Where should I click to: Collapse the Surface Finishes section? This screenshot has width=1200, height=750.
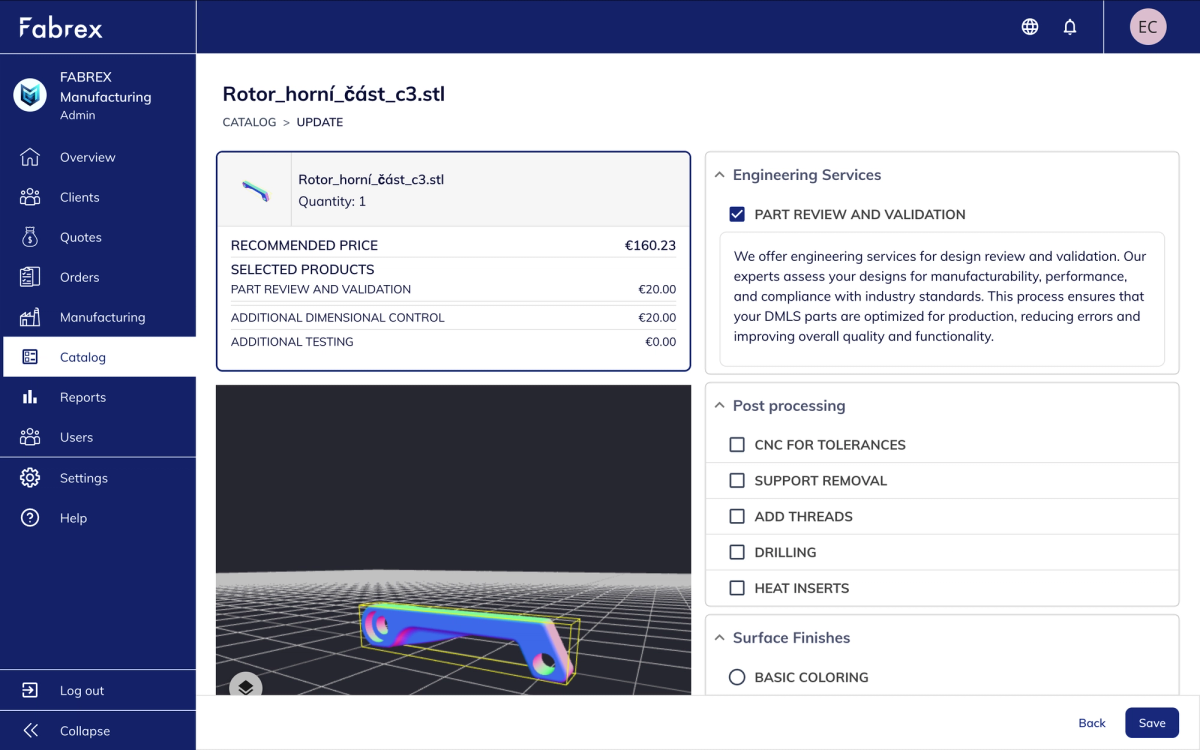pos(719,638)
